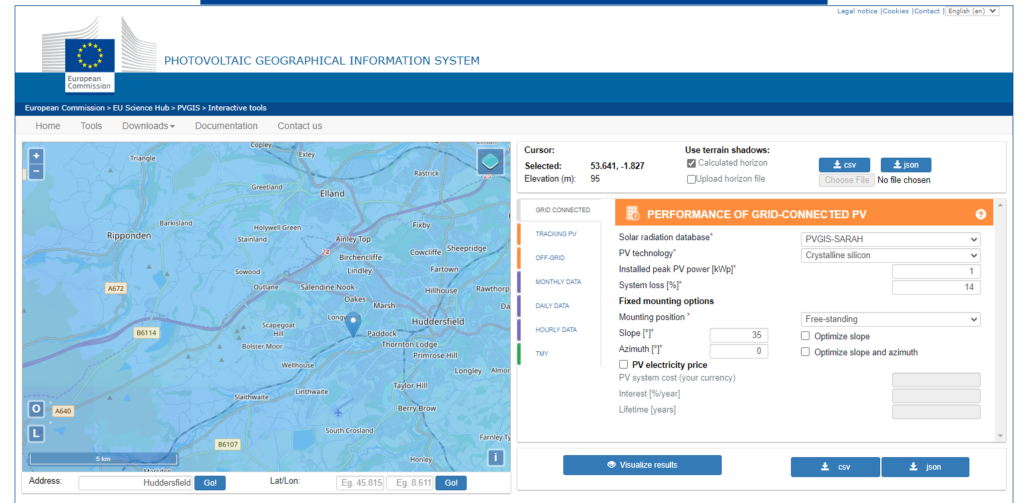Zoom out the map with minus button
This screenshot has height=503, width=1024.
pos(36,171)
